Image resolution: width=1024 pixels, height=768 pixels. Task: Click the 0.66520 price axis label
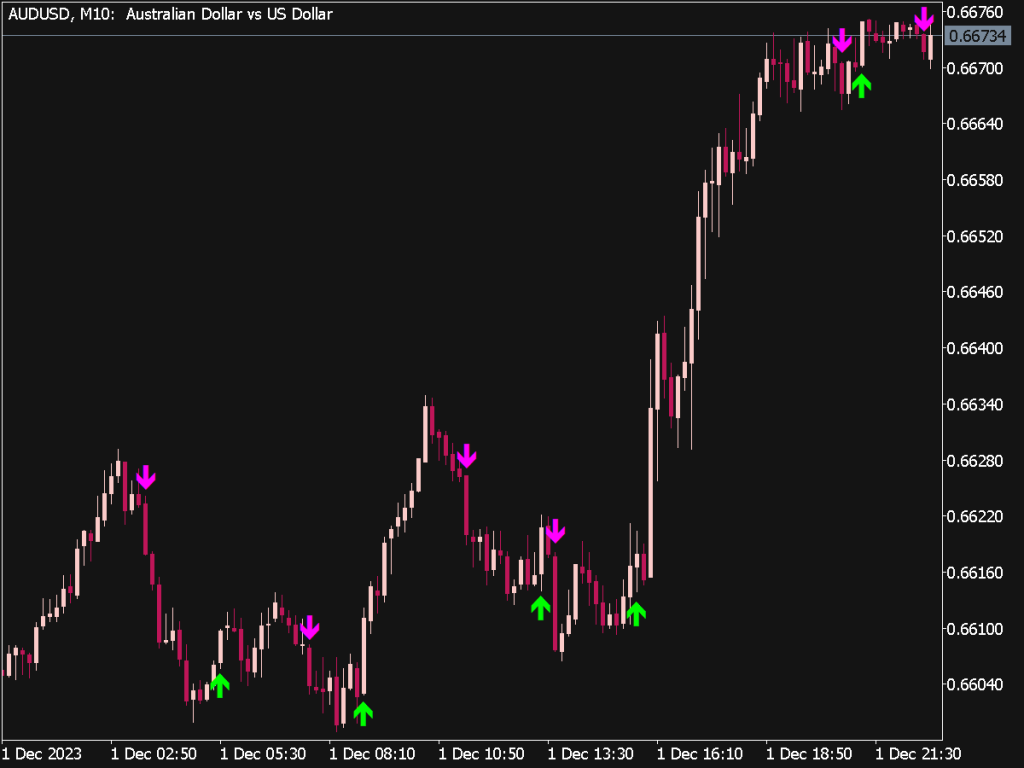pyautogui.click(x=975, y=236)
